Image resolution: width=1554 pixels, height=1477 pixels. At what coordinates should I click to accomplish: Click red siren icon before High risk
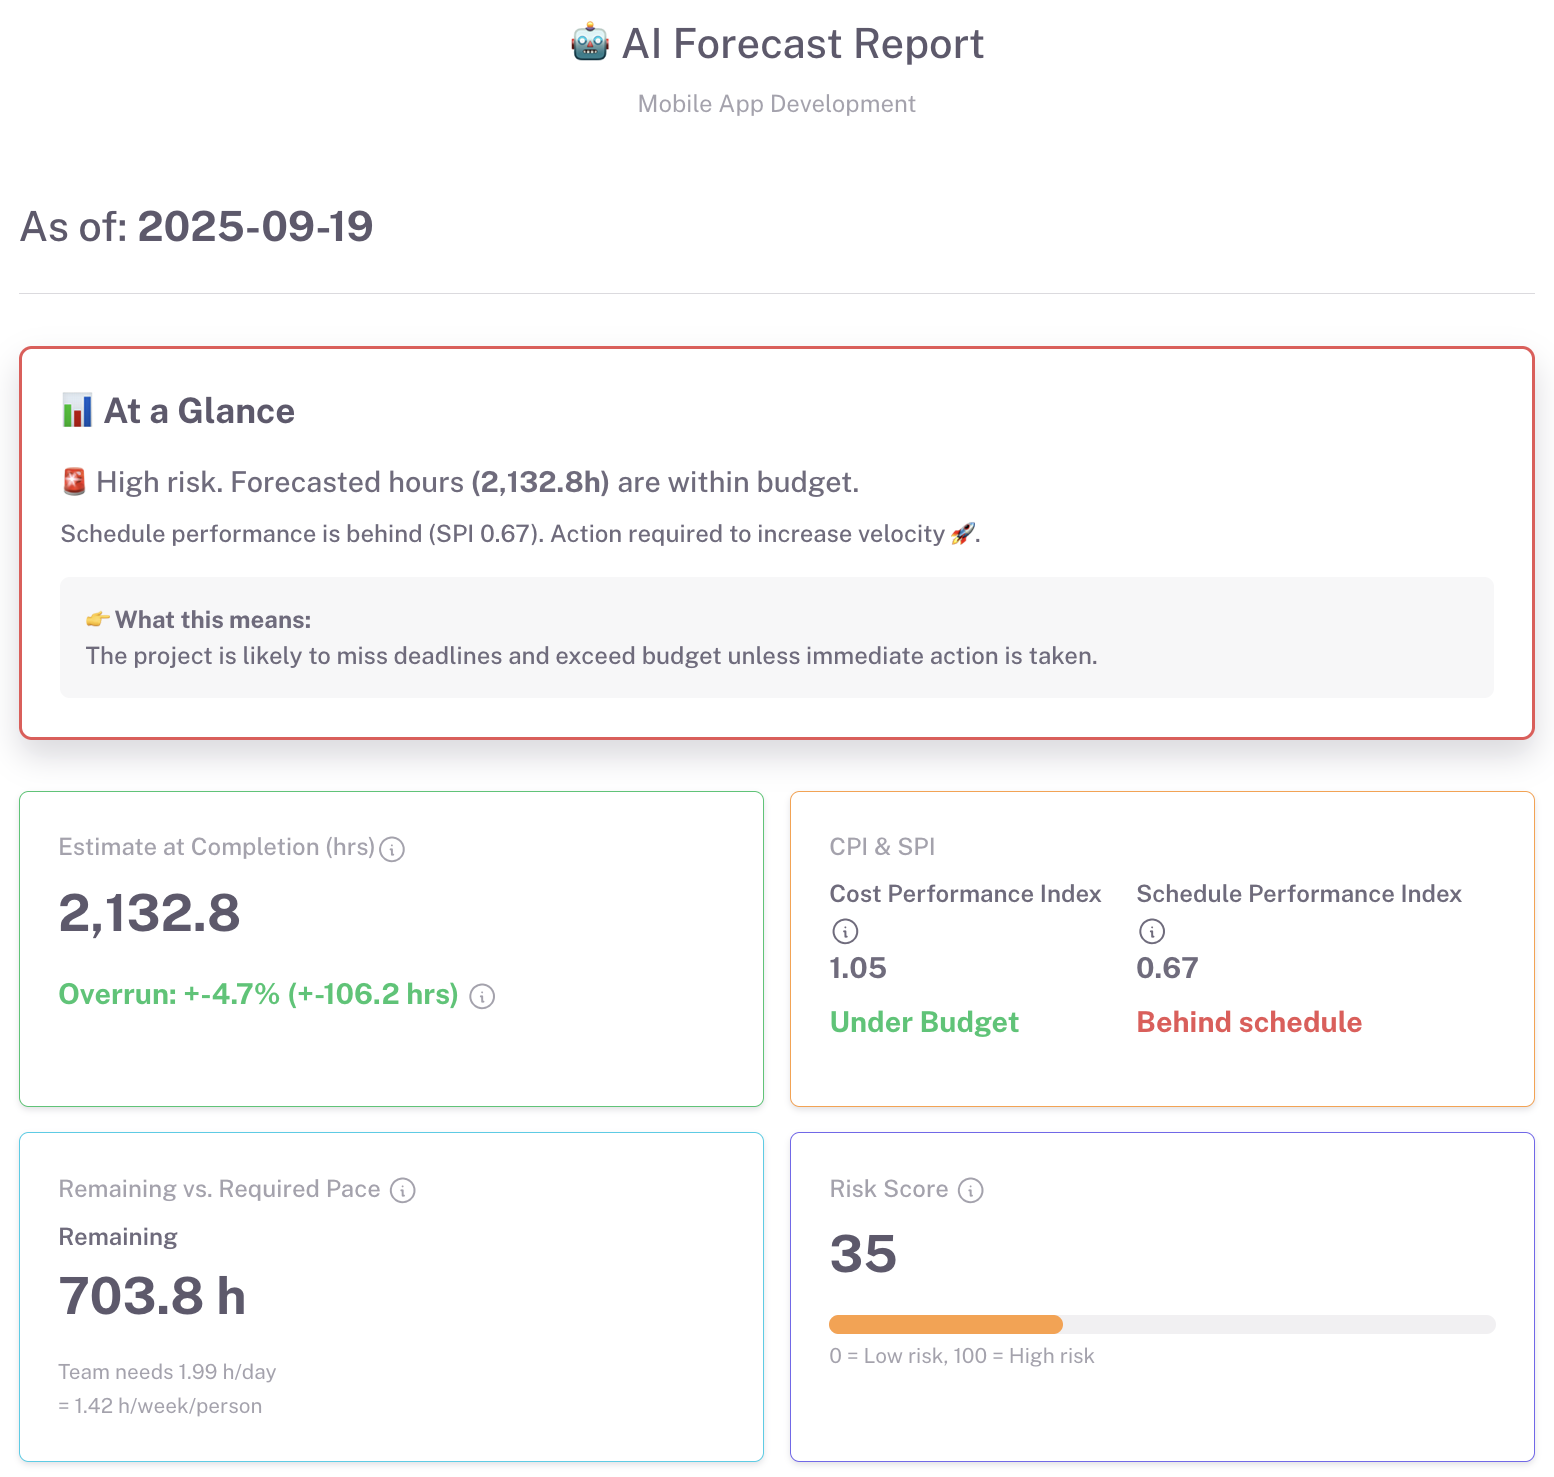click(x=74, y=482)
